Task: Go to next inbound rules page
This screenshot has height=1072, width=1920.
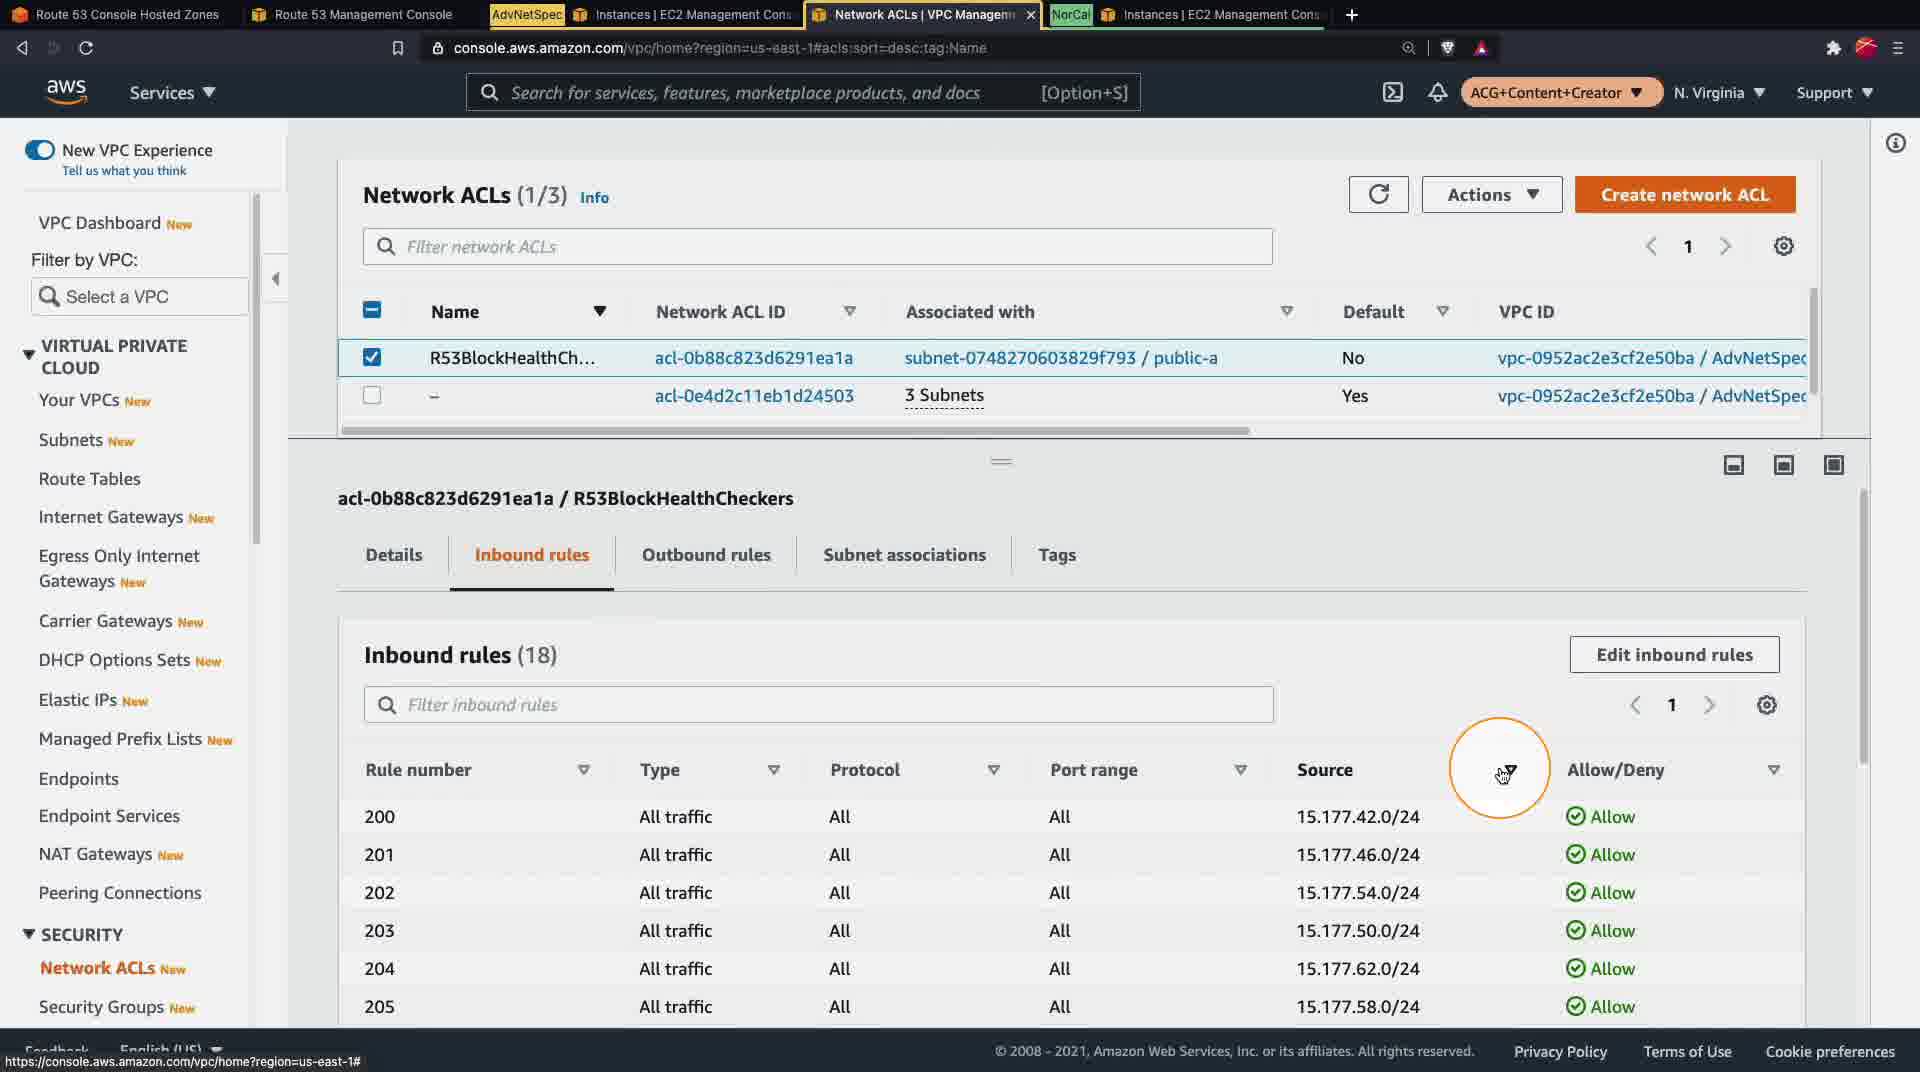Action: [1709, 705]
